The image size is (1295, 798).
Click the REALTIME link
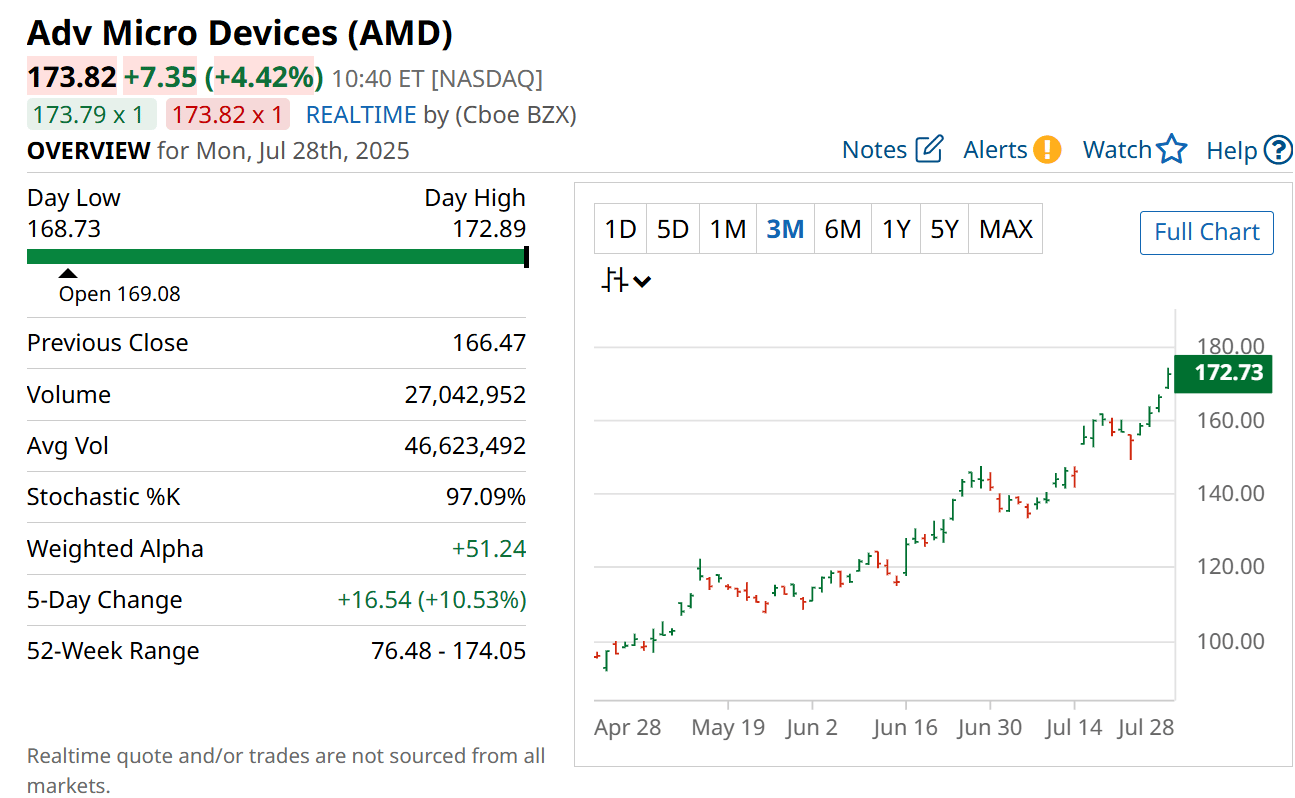[361, 114]
